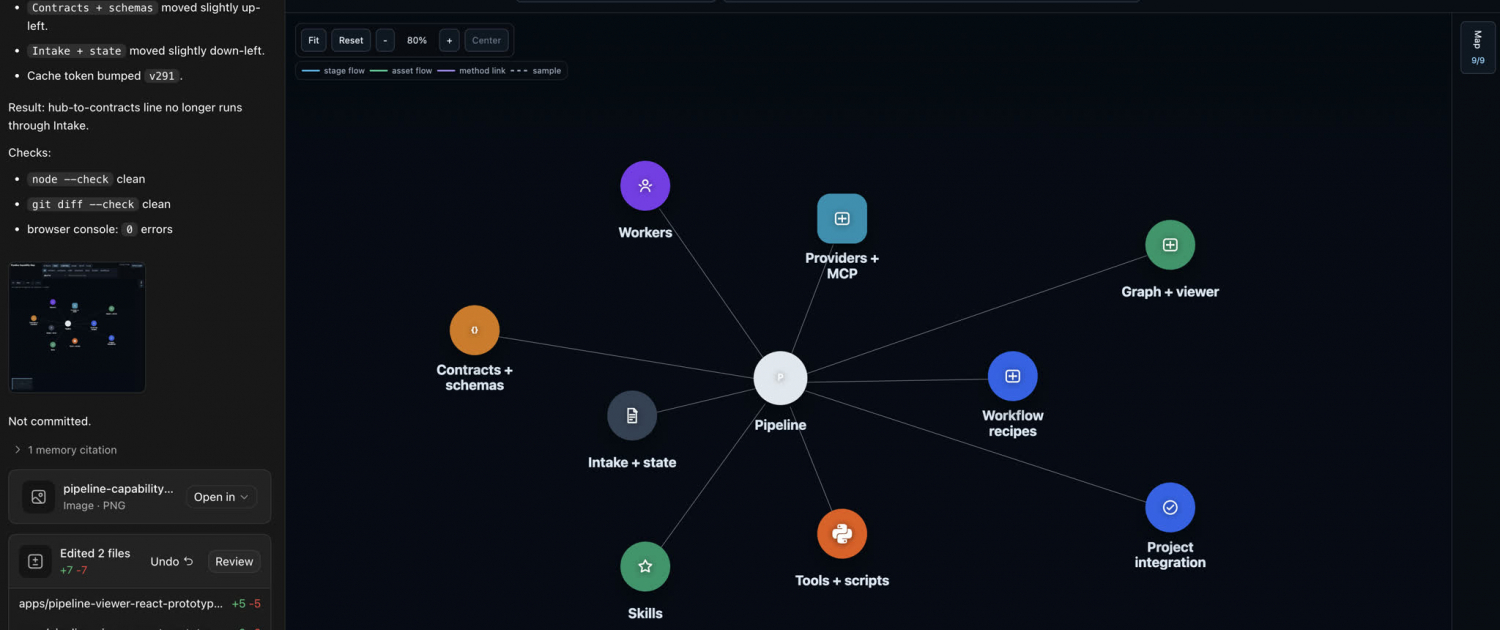
Task: Select the Skills star node icon
Action: click(x=645, y=567)
